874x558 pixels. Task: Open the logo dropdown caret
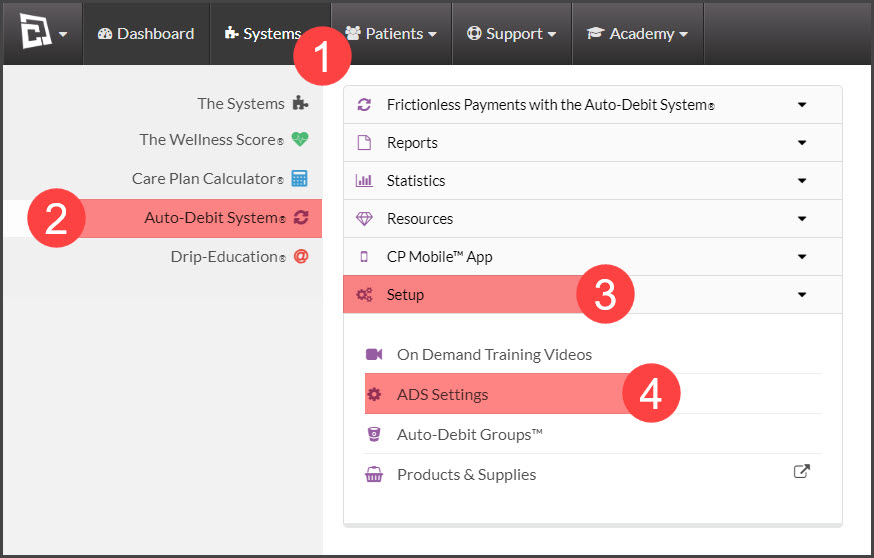63,34
